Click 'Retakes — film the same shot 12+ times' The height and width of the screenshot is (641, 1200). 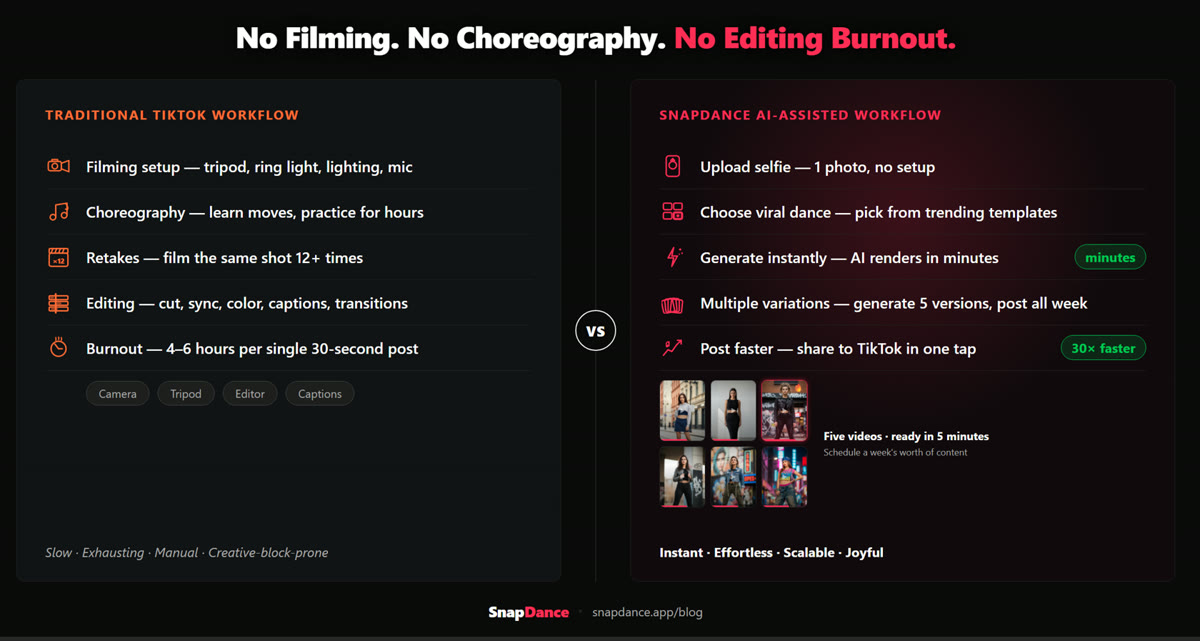(225, 258)
